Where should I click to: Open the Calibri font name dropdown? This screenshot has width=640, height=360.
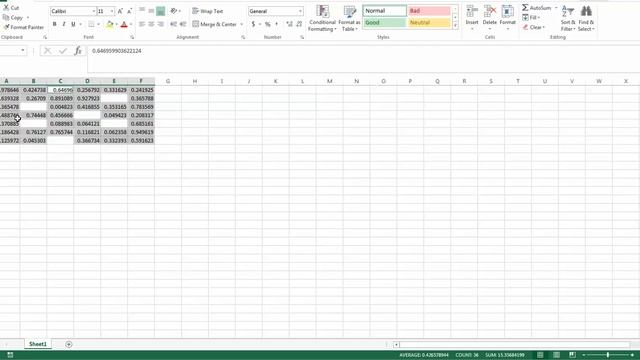click(x=93, y=11)
